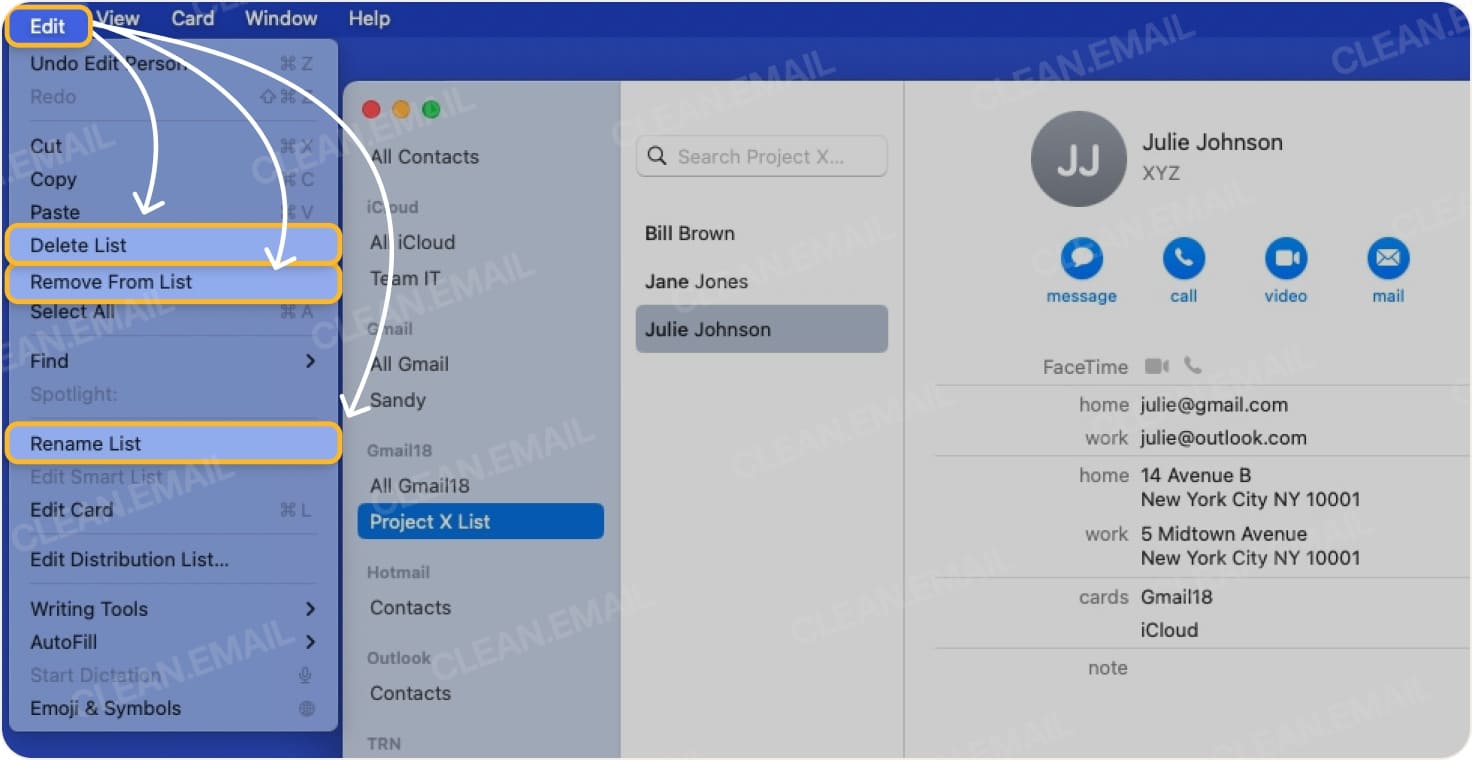Image resolution: width=1472 pixels, height=760 pixels.
Task: Open the Window menu
Action: [x=280, y=18]
